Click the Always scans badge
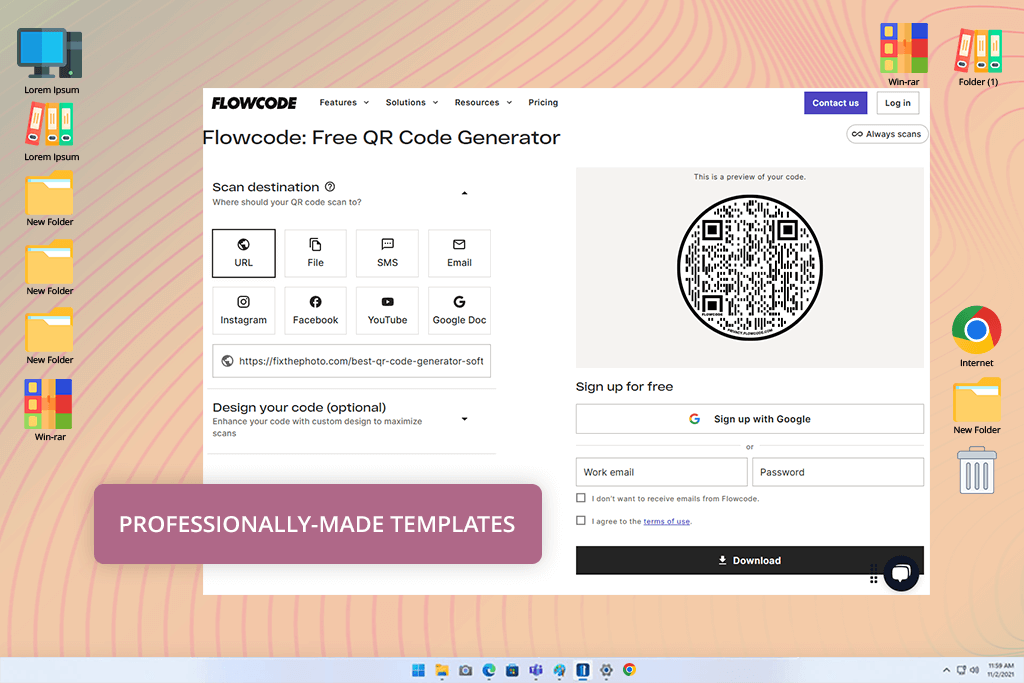The image size is (1024, 683). (887, 134)
